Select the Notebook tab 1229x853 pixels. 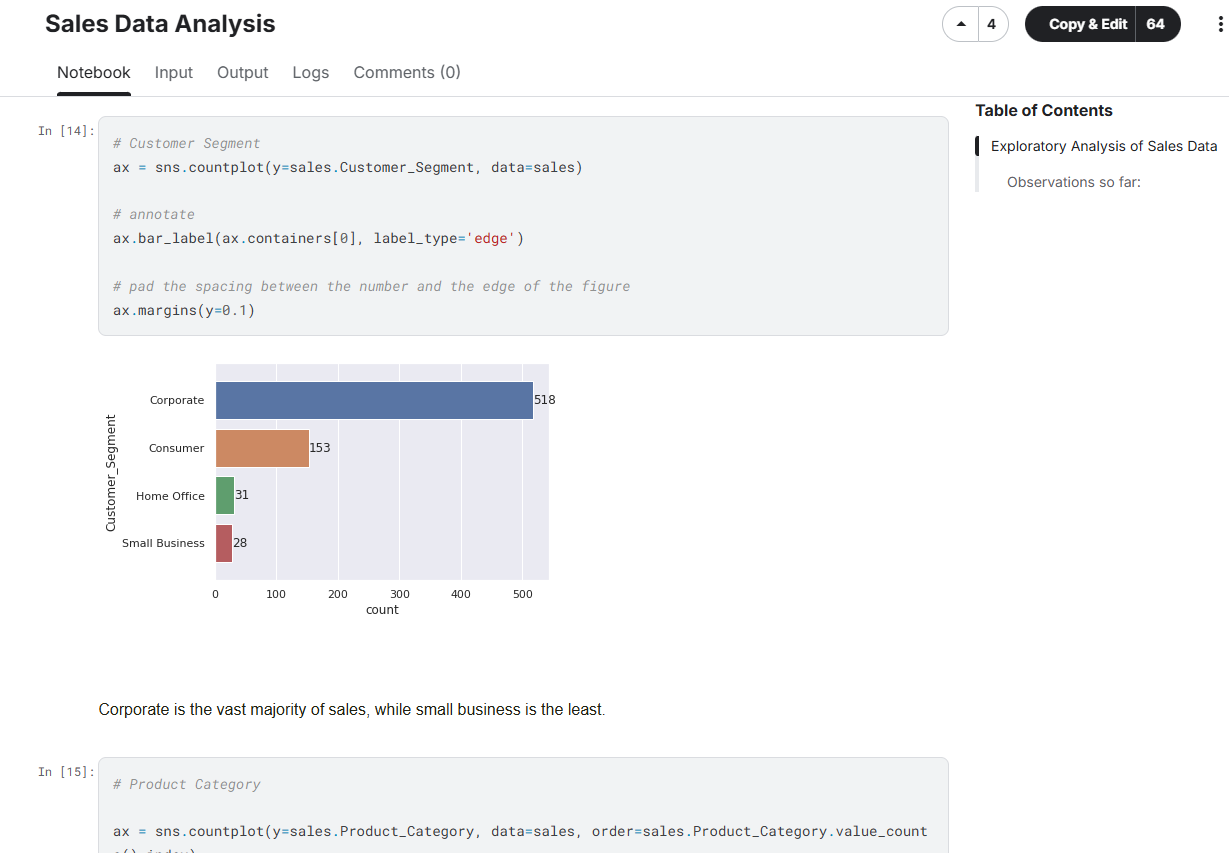93,72
